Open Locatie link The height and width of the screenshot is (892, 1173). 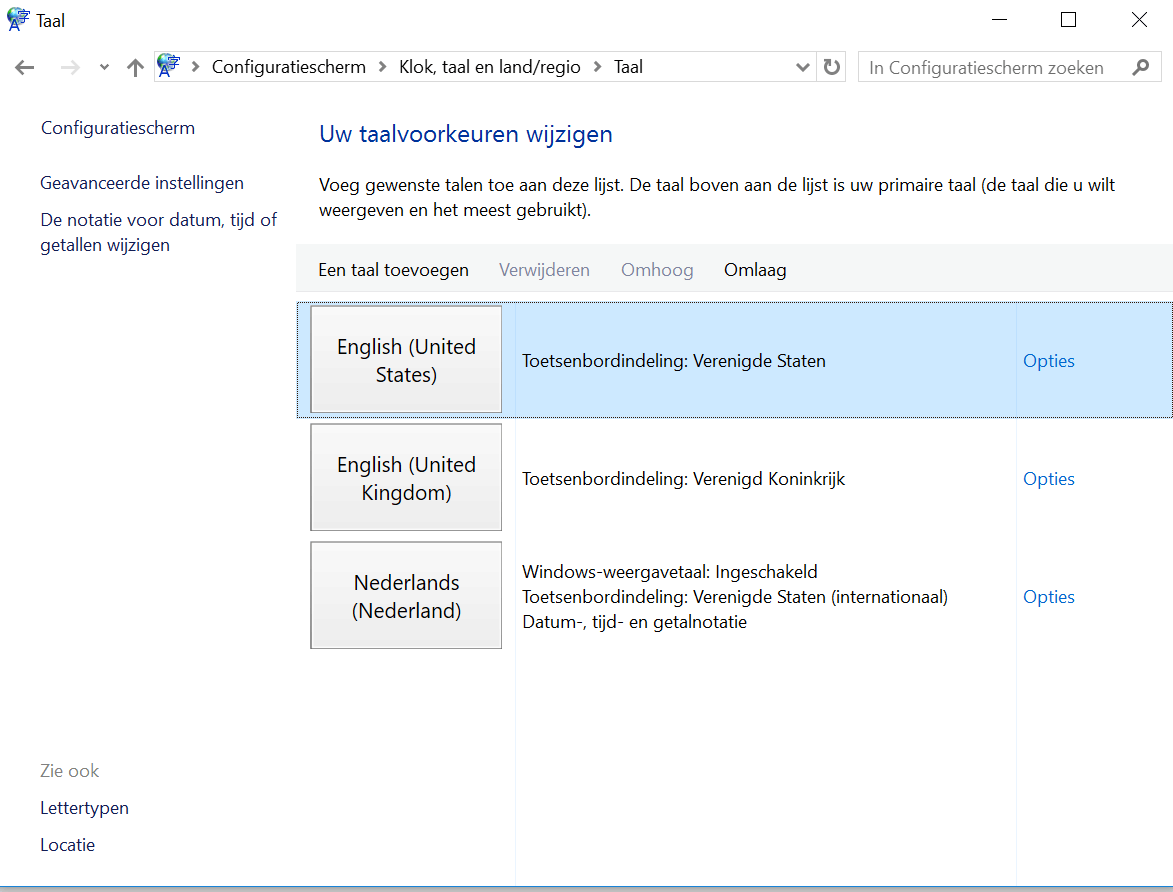(67, 845)
